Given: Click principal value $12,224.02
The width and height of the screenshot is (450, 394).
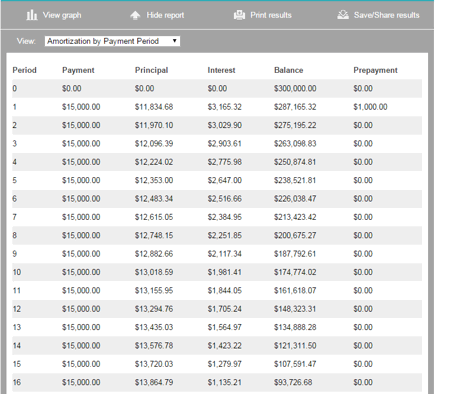Looking at the screenshot, I should [154, 162].
